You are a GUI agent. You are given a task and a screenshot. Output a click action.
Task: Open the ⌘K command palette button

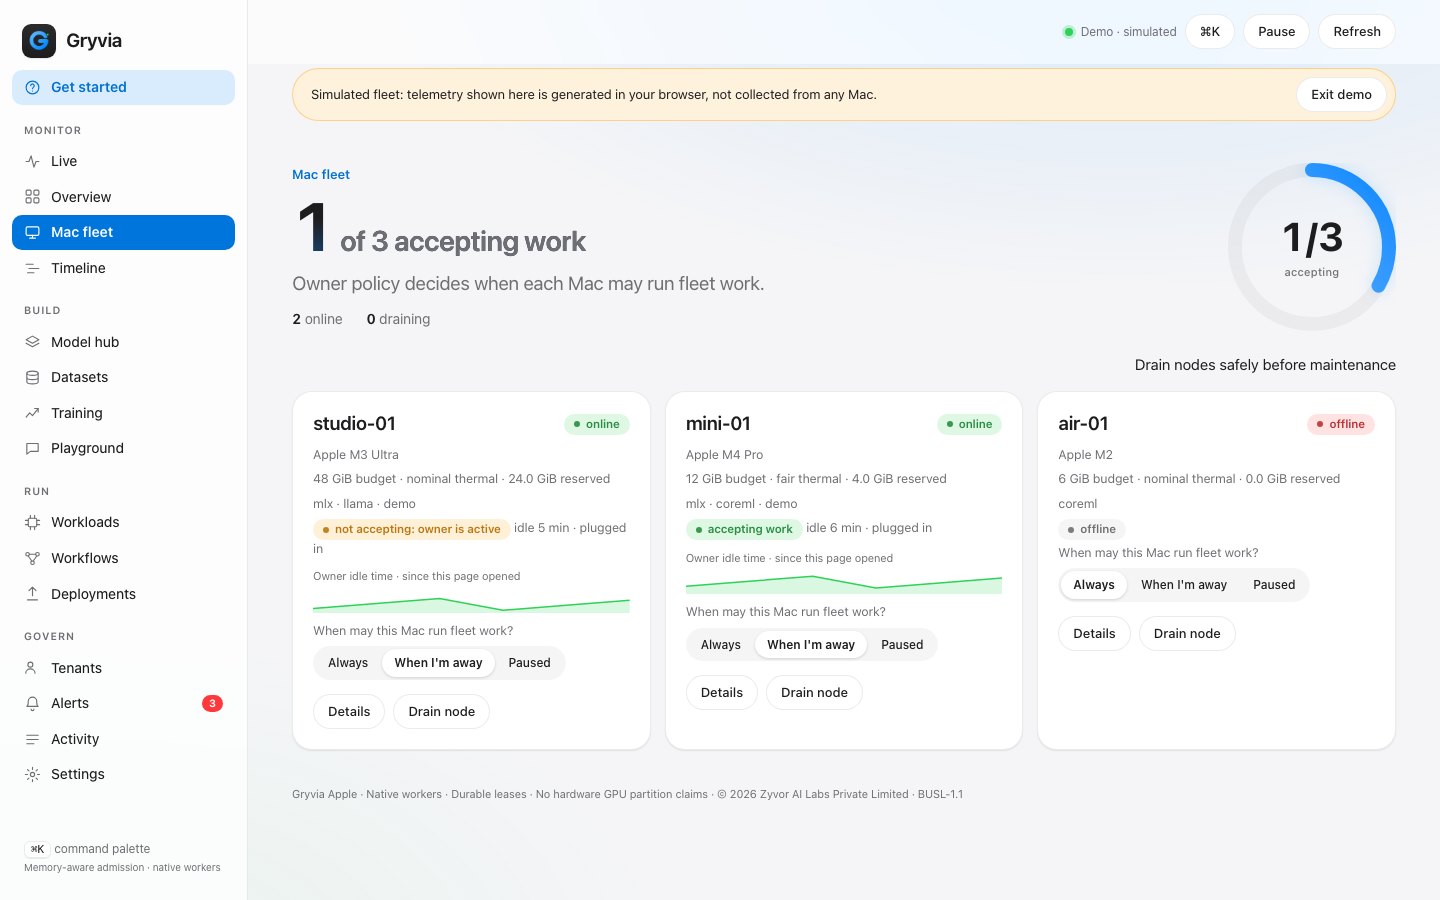click(1210, 32)
